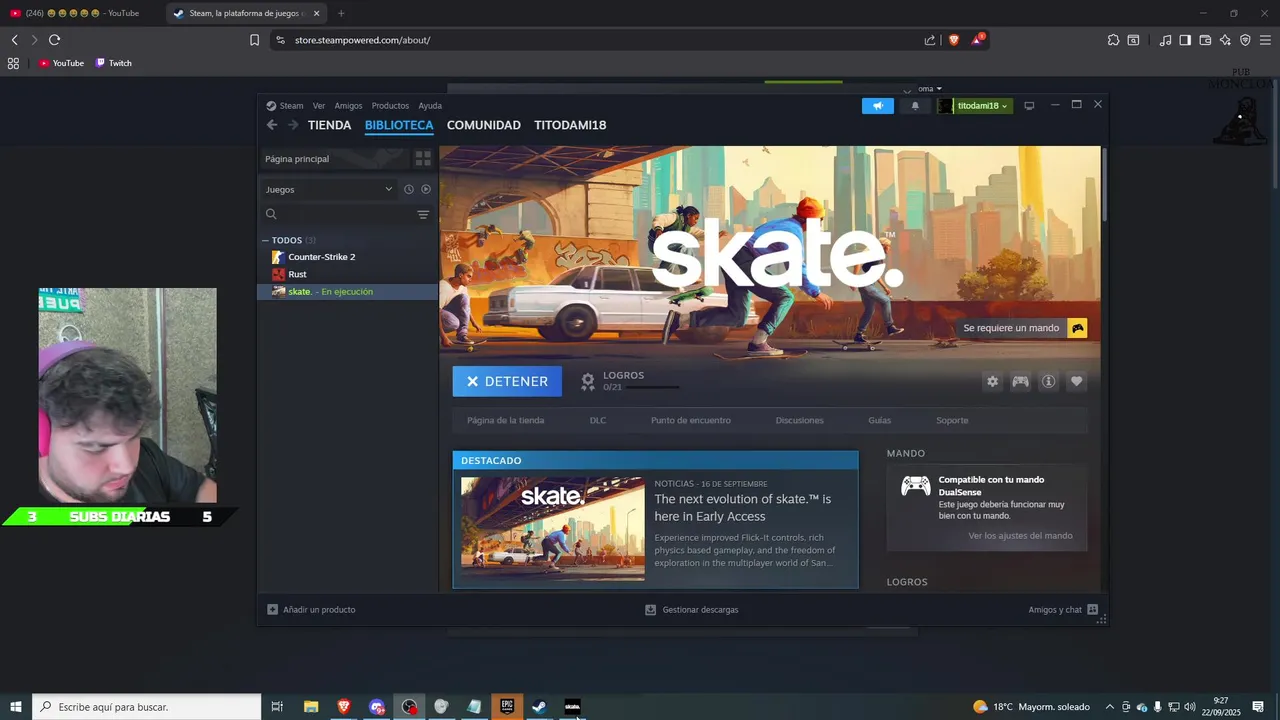Screen dimensions: 1280x720
Task: Open browser extensions puzzle icon
Action: pyautogui.click(x=1113, y=40)
